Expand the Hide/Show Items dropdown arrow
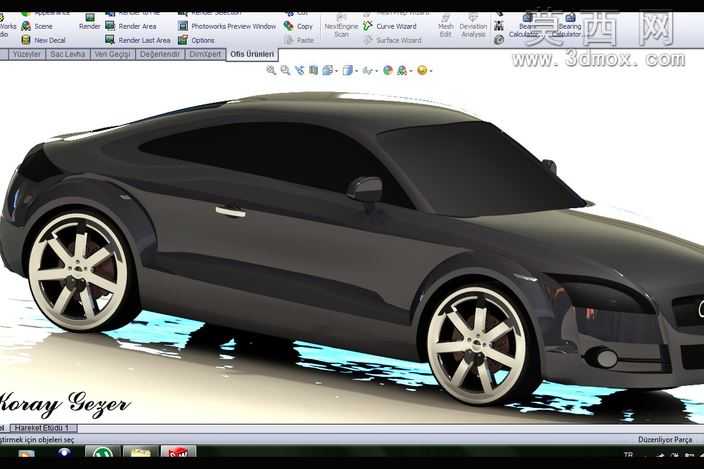Viewport: 704px width, 469px height. coord(376,71)
